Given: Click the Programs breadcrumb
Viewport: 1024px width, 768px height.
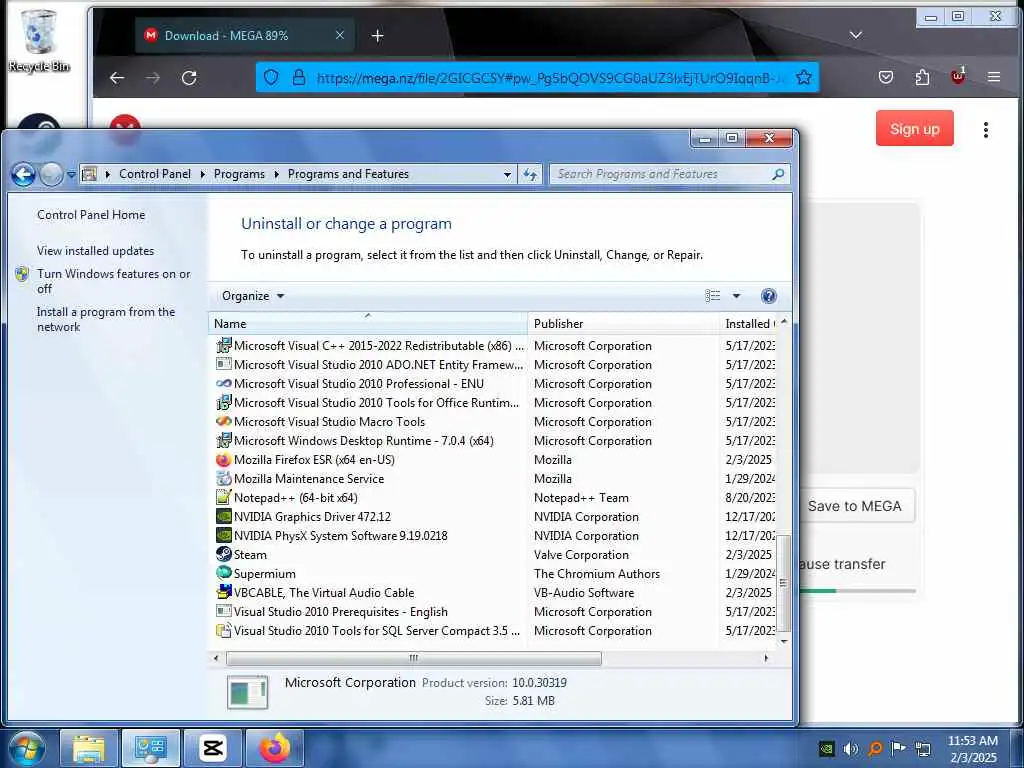Looking at the screenshot, I should click(x=239, y=174).
